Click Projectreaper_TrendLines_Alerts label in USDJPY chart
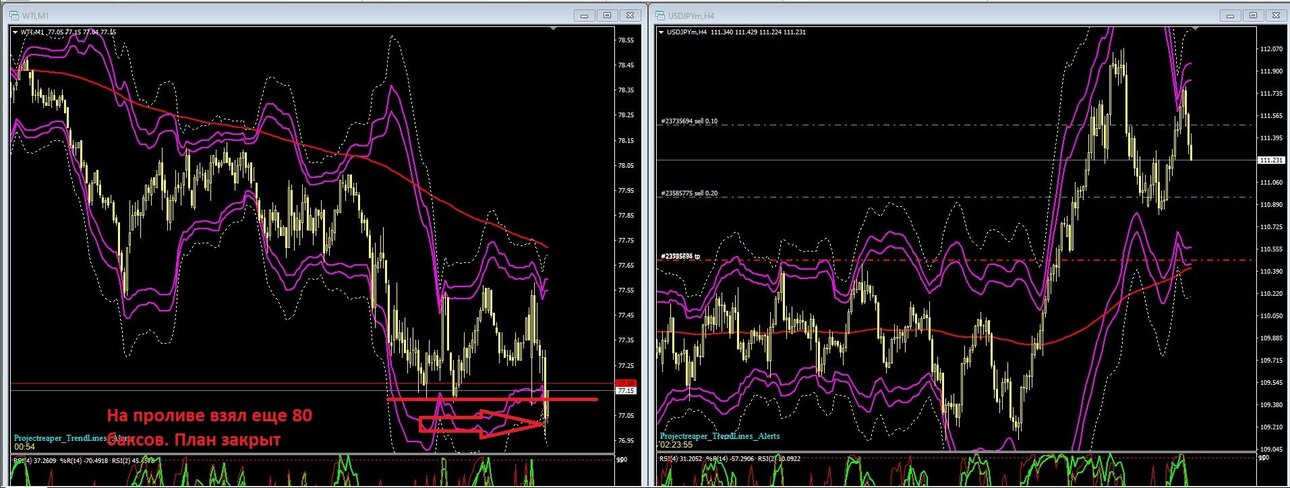This screenshot has width=1290, height=488. coord(720,436)
